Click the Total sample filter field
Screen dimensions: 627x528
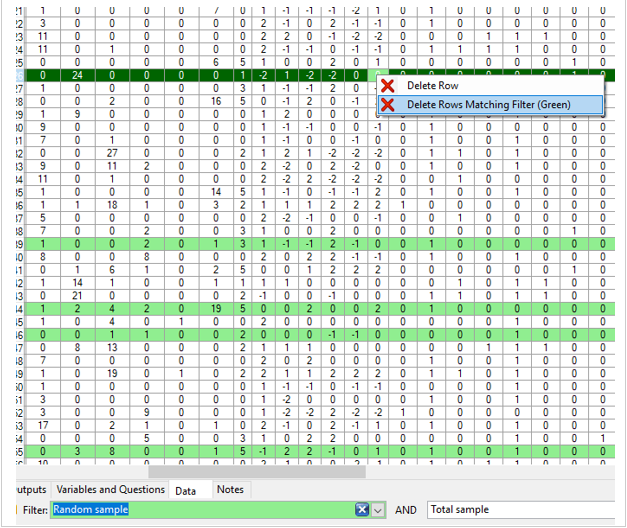520,509
